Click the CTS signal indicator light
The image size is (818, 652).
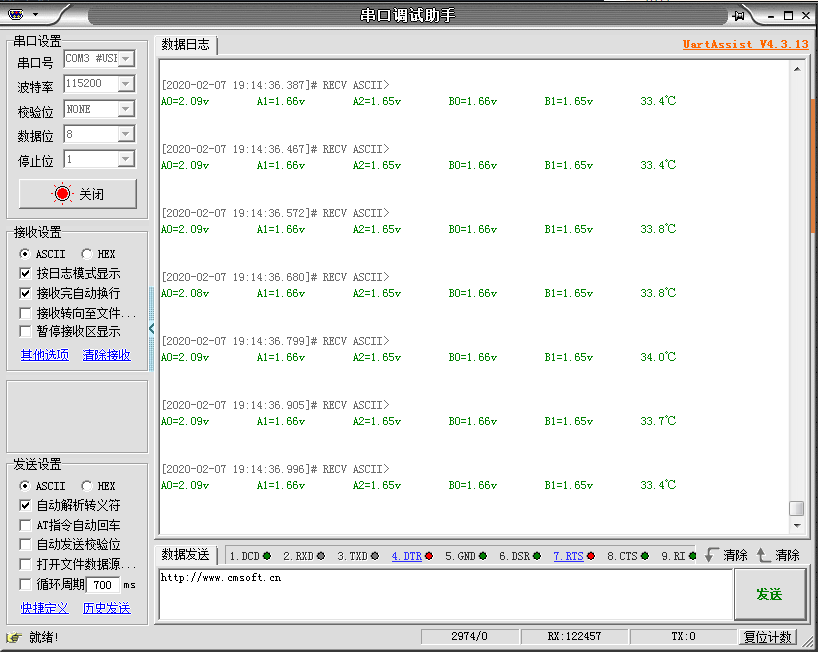645,556
